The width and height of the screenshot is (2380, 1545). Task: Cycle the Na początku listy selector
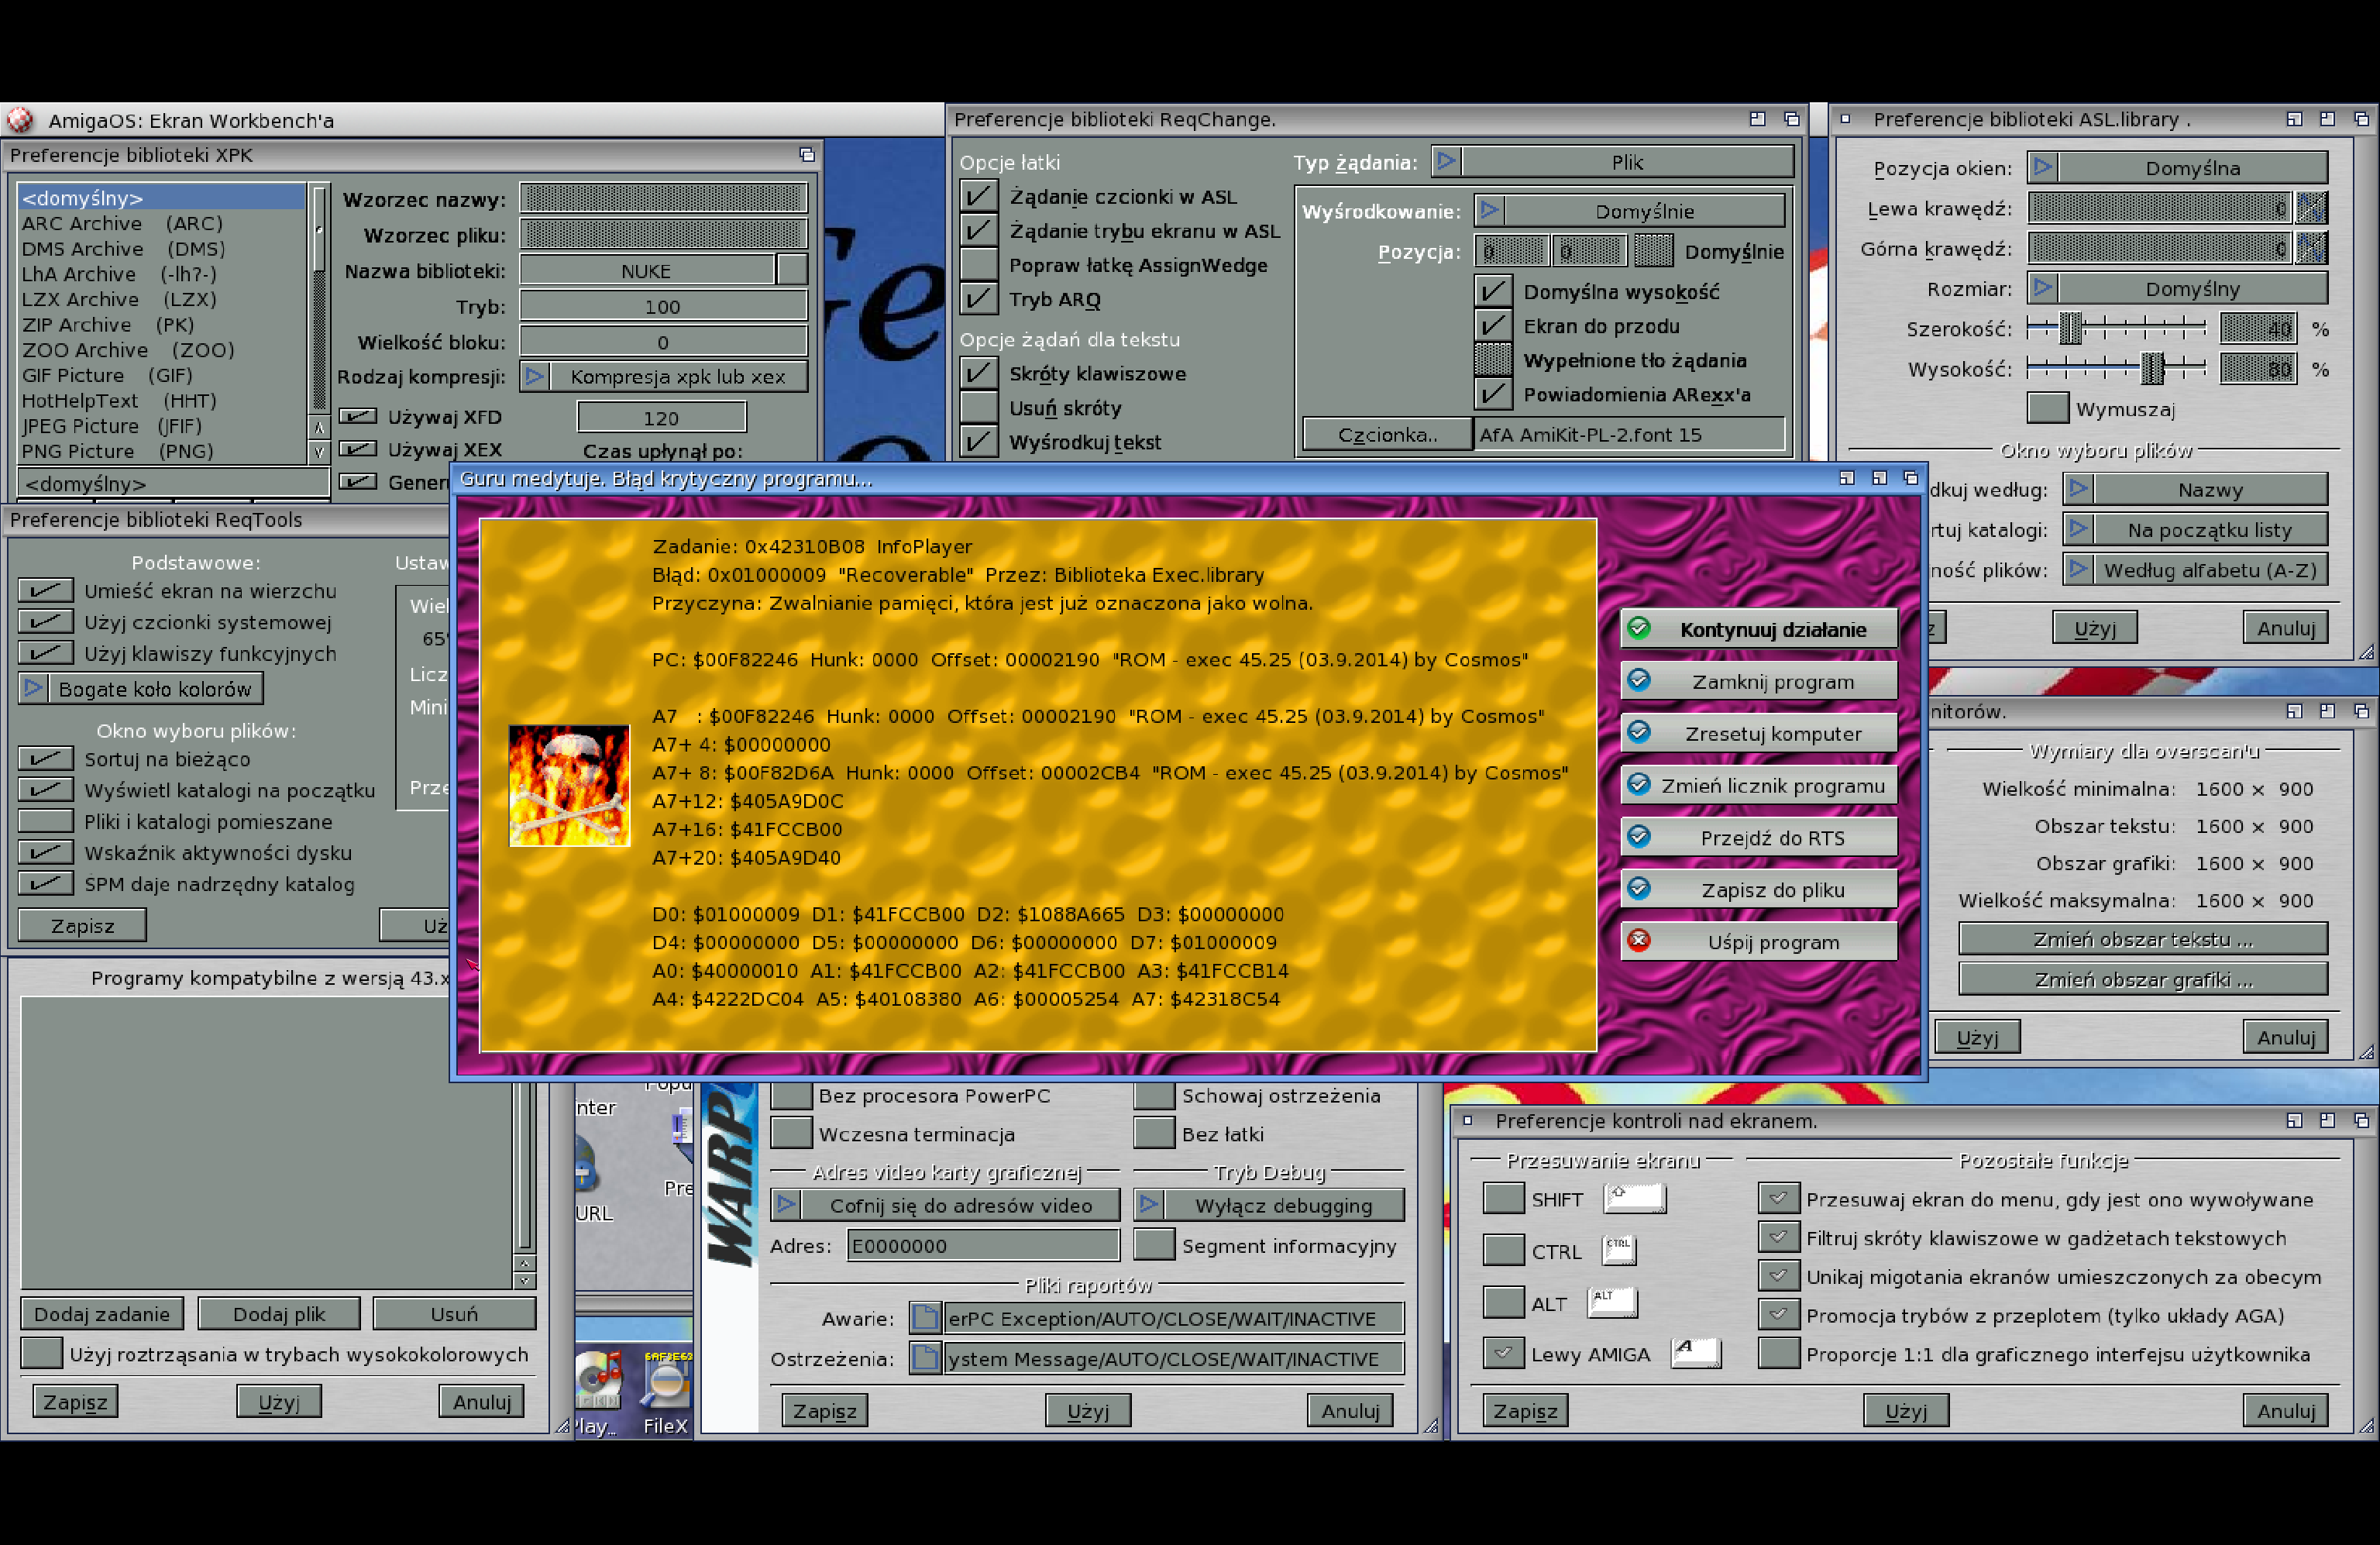[x=2195, y=529]
